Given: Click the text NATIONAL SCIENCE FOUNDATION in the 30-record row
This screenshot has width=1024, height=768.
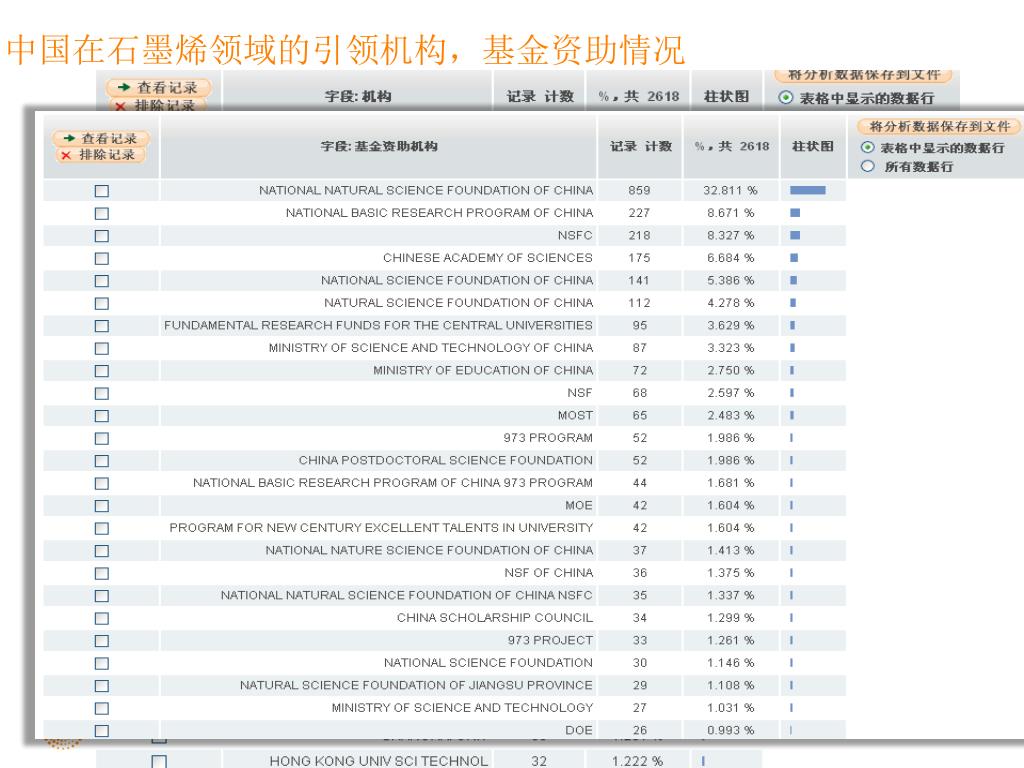Looking at the screenshot, I should point(488,663).
